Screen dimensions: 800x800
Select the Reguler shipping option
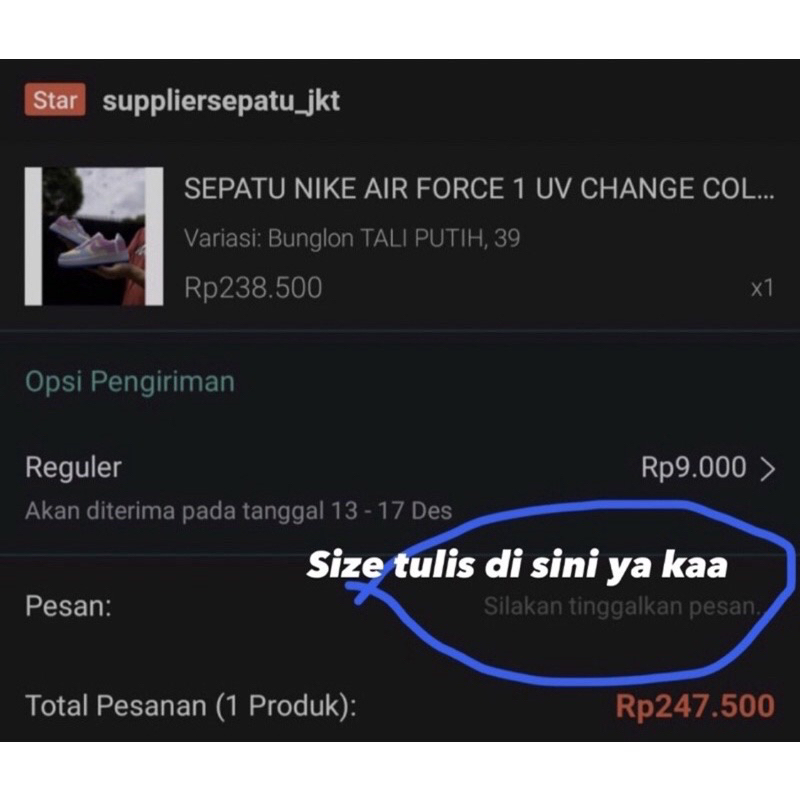click(73, 467)
